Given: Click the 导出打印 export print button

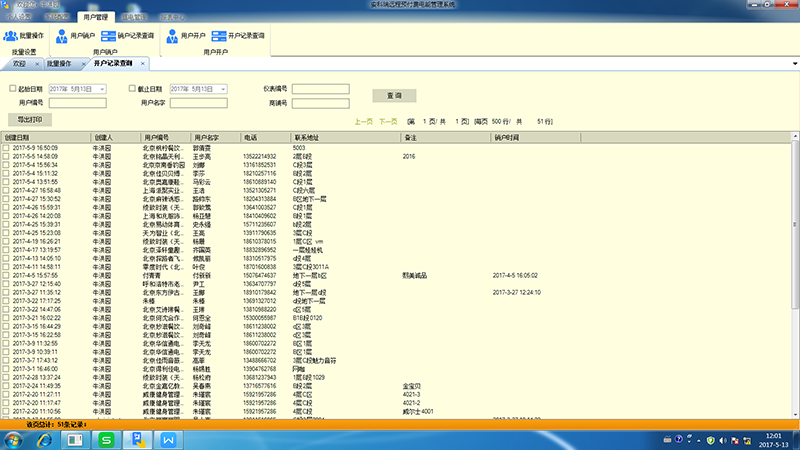Looking at the screenshot, I should tap(30, 119).
